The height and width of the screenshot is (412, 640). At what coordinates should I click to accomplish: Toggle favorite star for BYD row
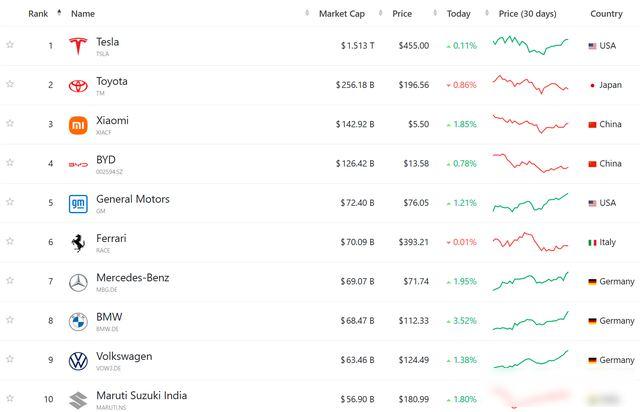[x=10, y=163]
